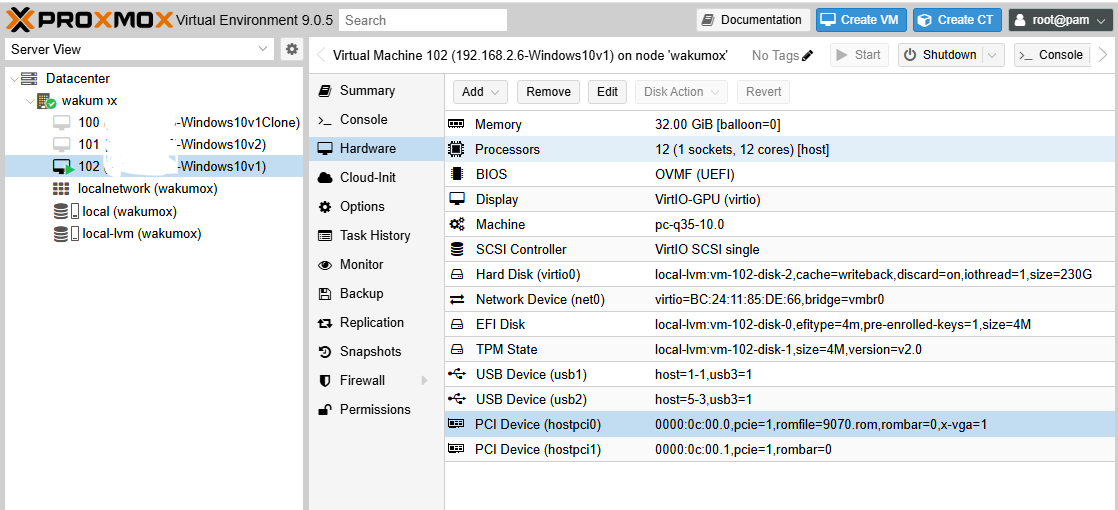
Task: Open the Task History tab
Action: tap(376, 235)
